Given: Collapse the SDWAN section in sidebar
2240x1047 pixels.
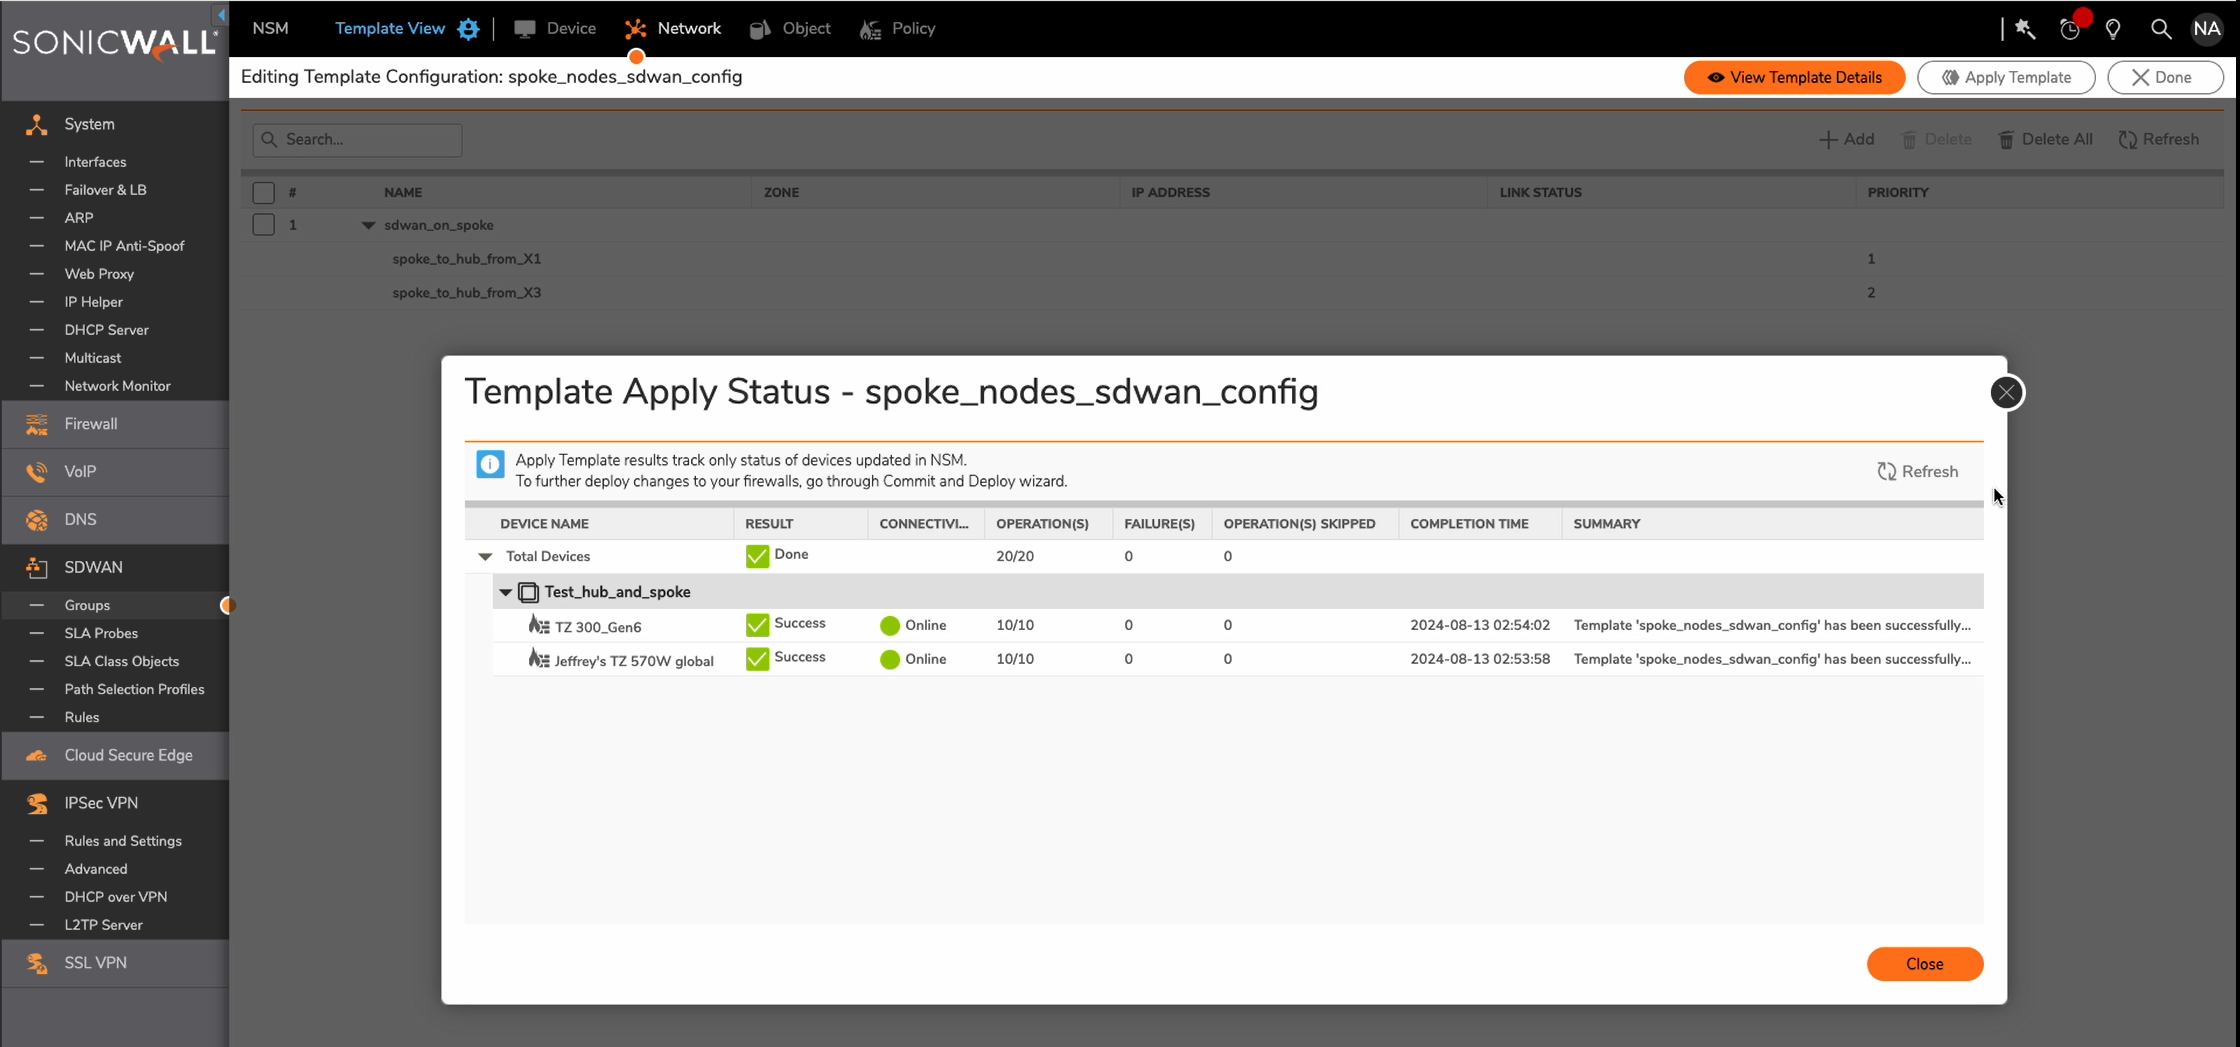Looking at the screenshot, I should pos(115,567).
